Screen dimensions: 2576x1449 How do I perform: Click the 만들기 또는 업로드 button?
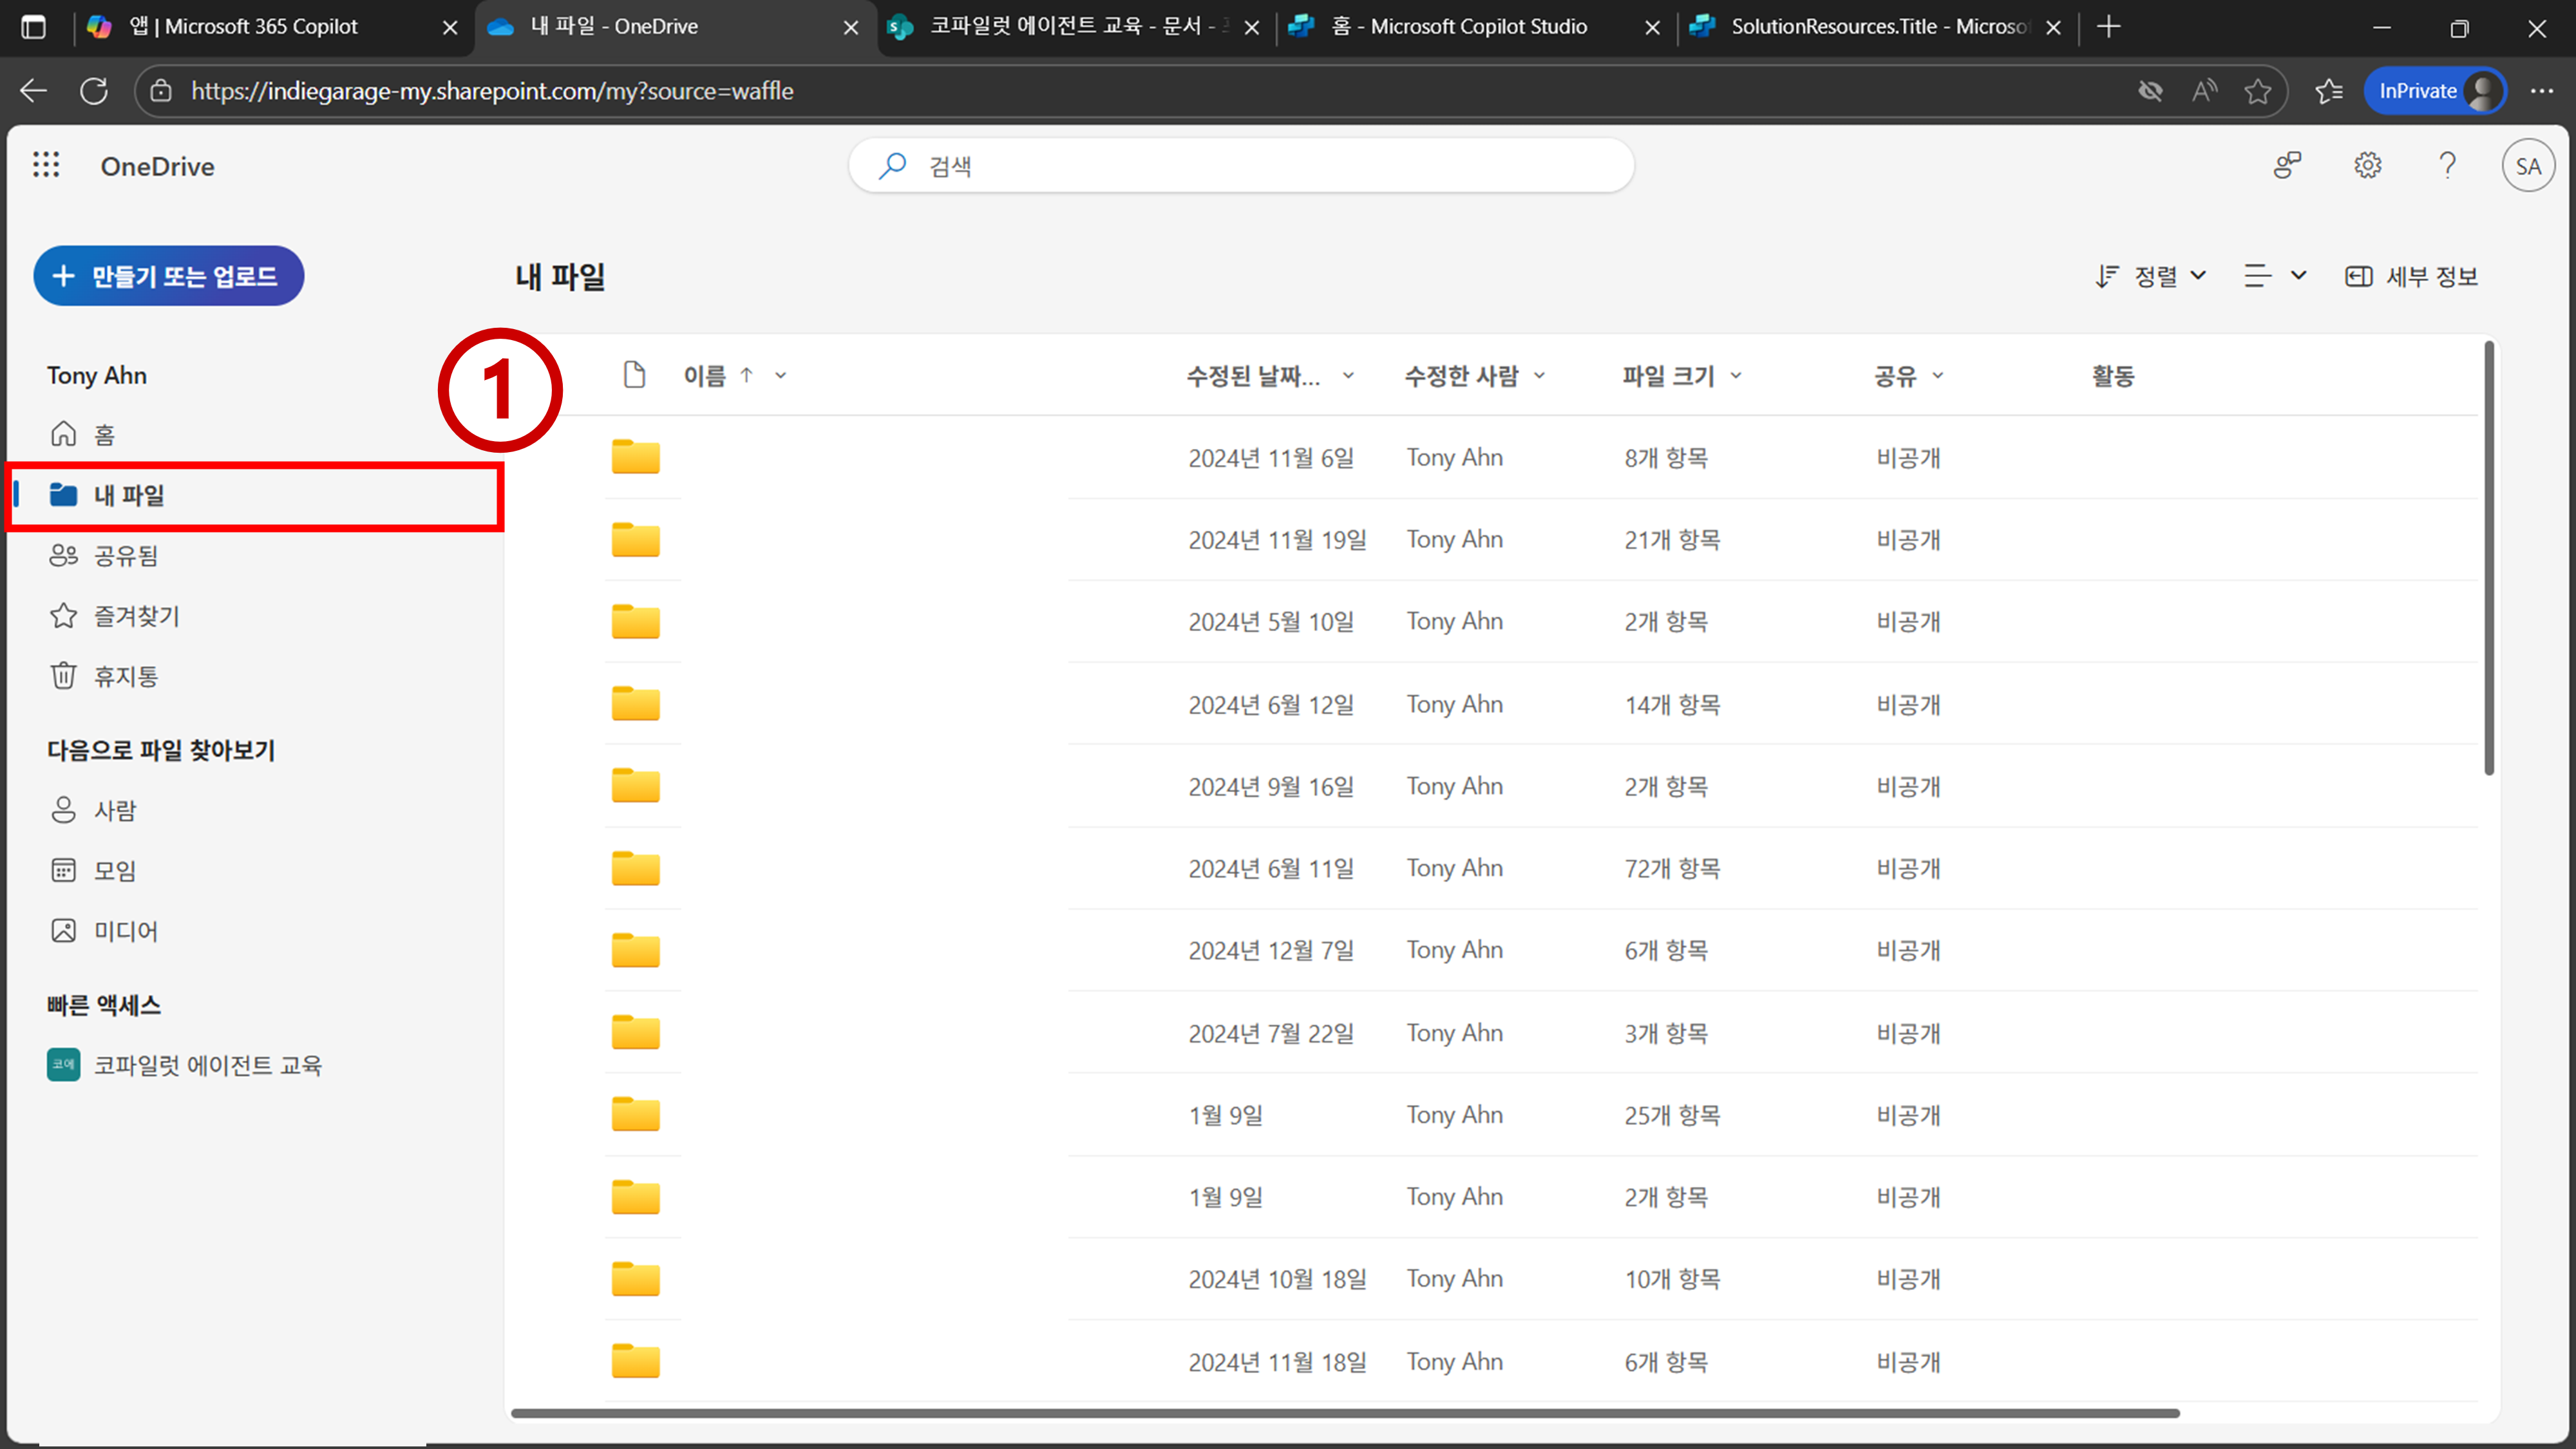168,276
